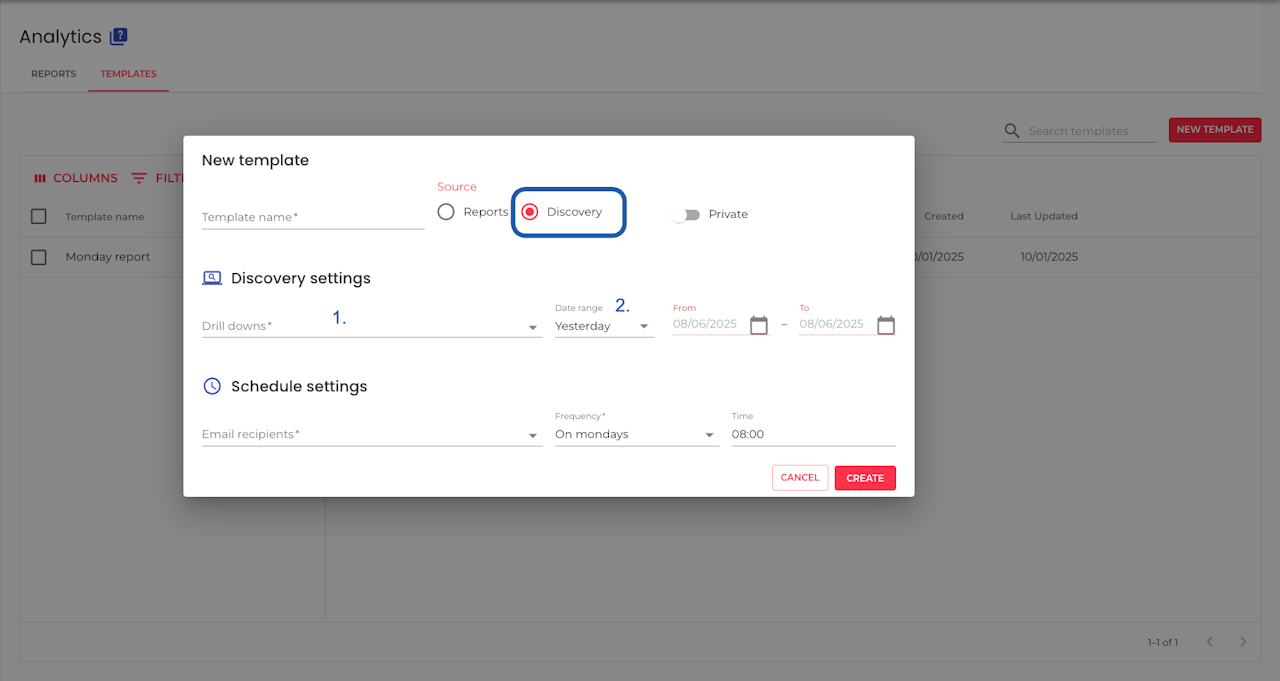1280x681 pixels.
Task: Click the Template name input field
Action: [x=313, y=217]
